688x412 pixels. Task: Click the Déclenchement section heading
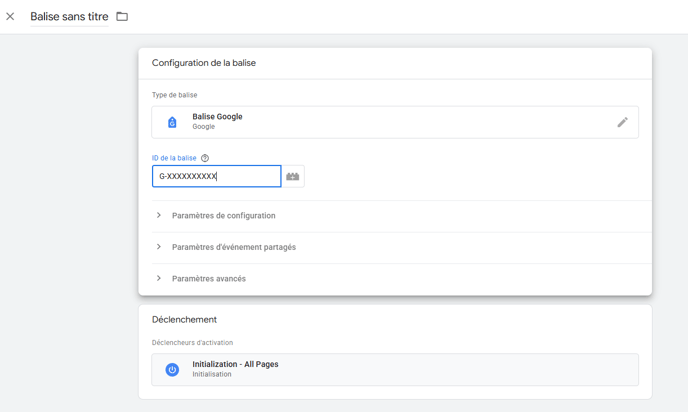[184, 320]
